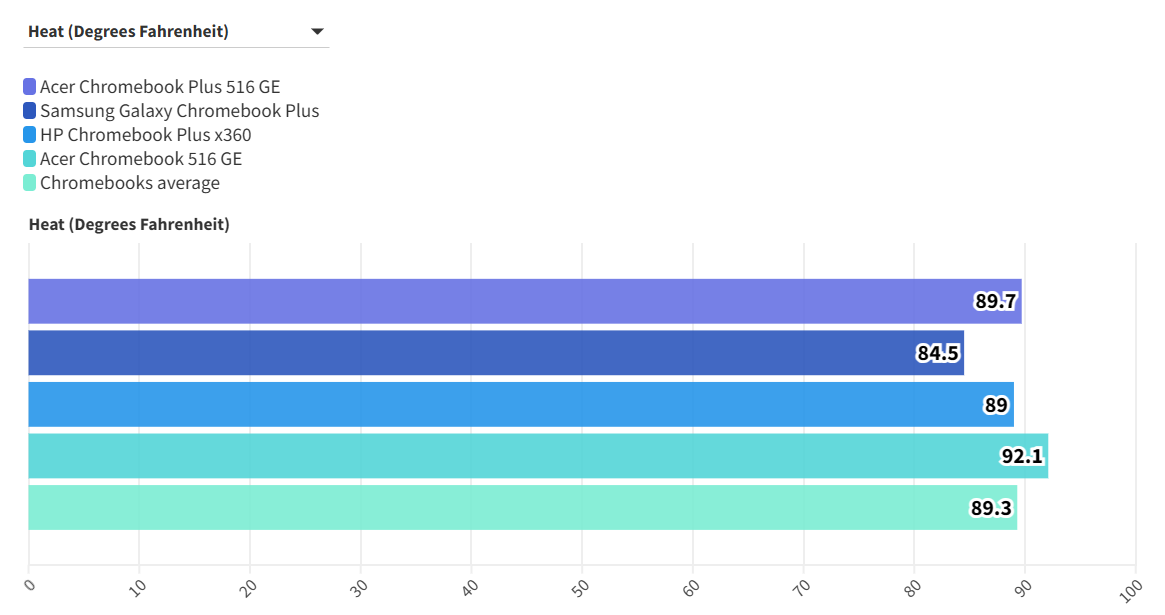1165x615 pixels.
Task: Toggle Acer Chromebook Plus 516 GE series label
Action: (x=160, y=87)
